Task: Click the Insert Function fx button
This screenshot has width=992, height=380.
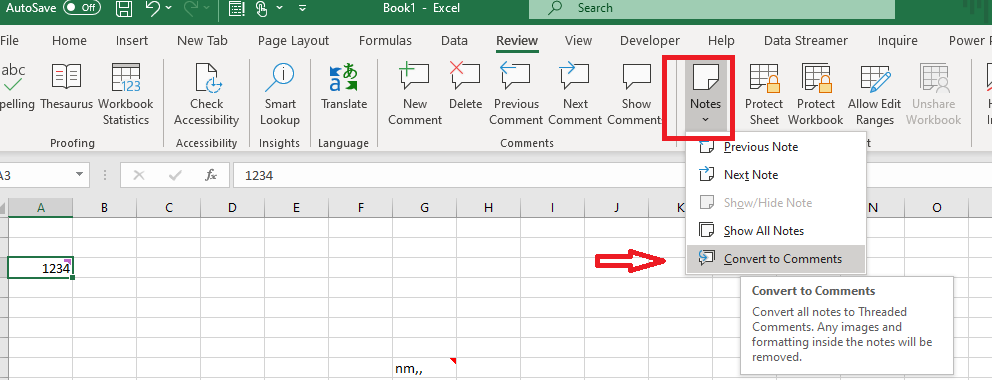Action: click(211, 175)
